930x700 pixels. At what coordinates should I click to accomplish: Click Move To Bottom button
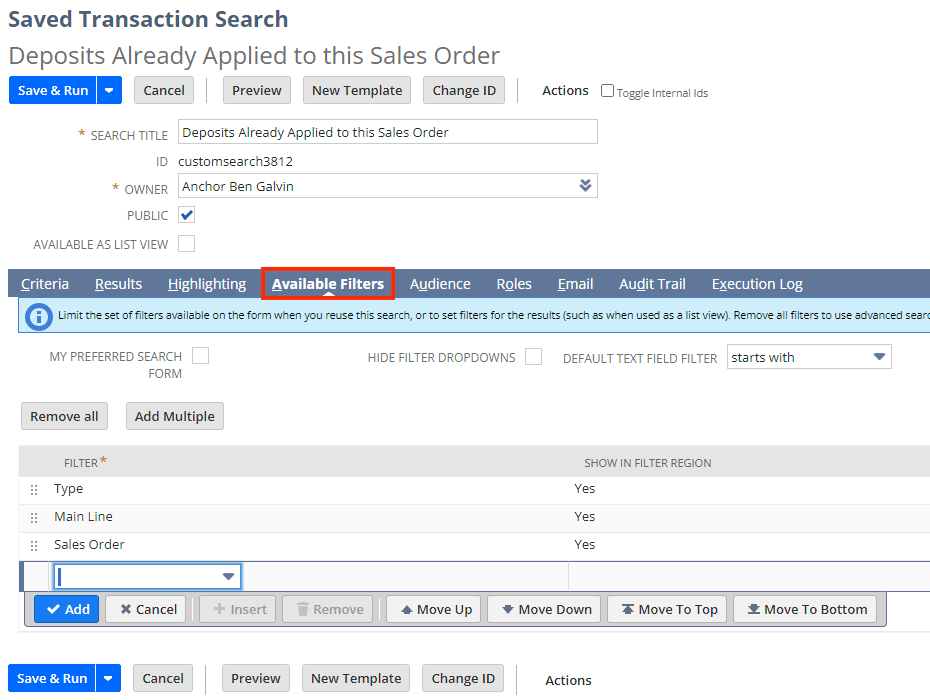[807, 609]
